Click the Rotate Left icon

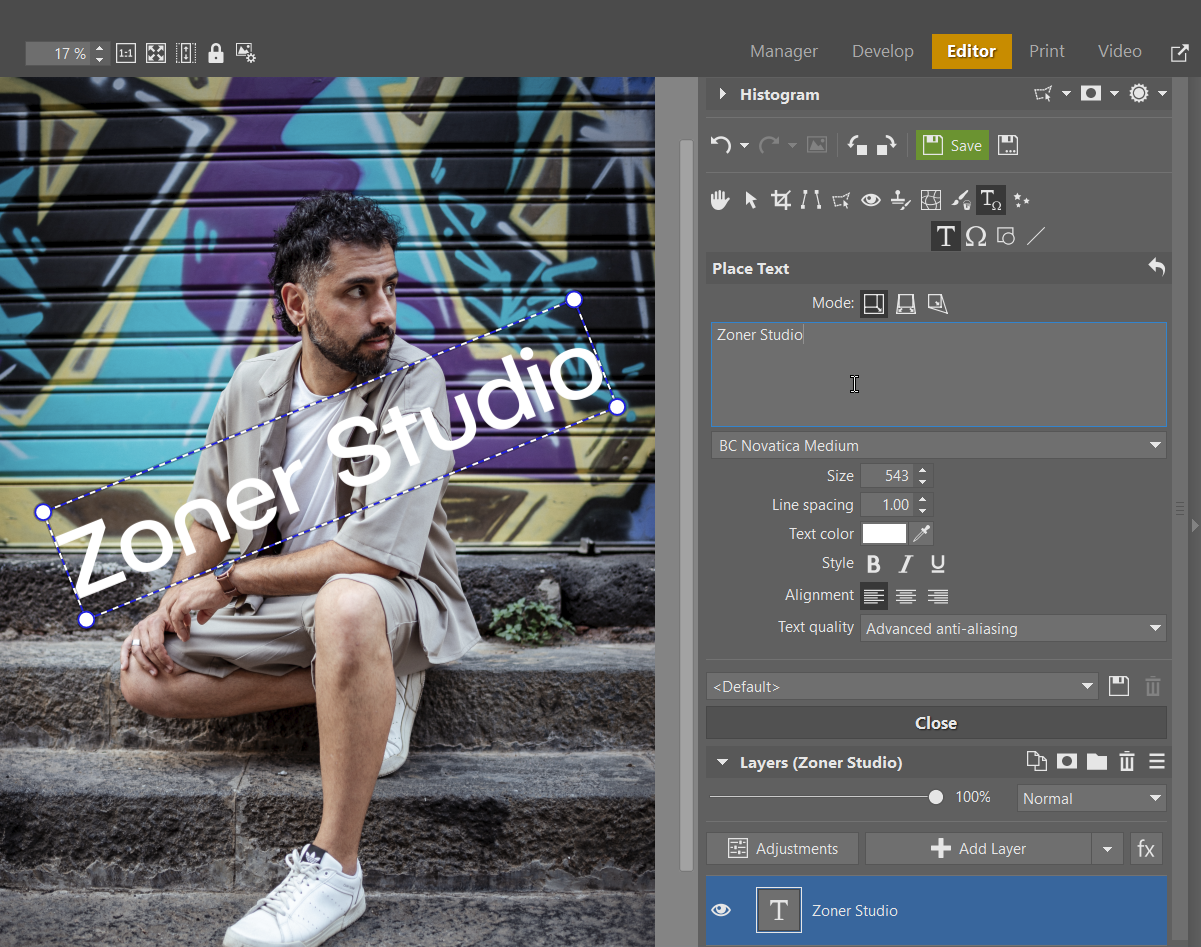coord(857,146)
